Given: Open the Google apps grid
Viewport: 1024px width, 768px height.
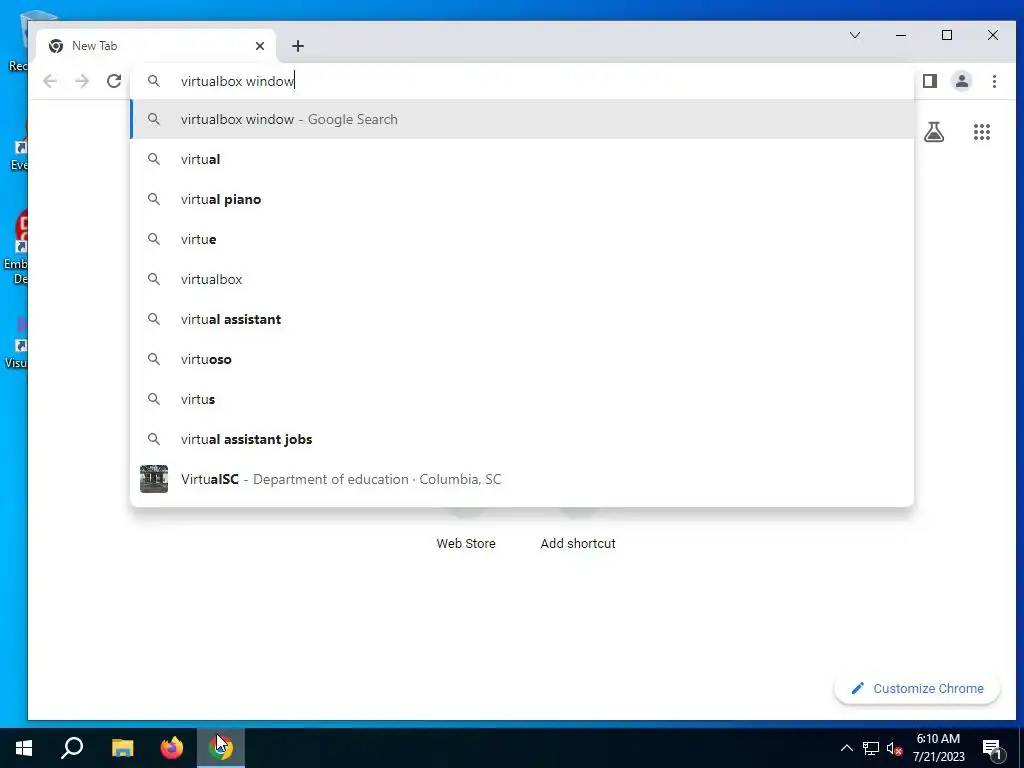Looking at the screenshot, I should point(982,132).
